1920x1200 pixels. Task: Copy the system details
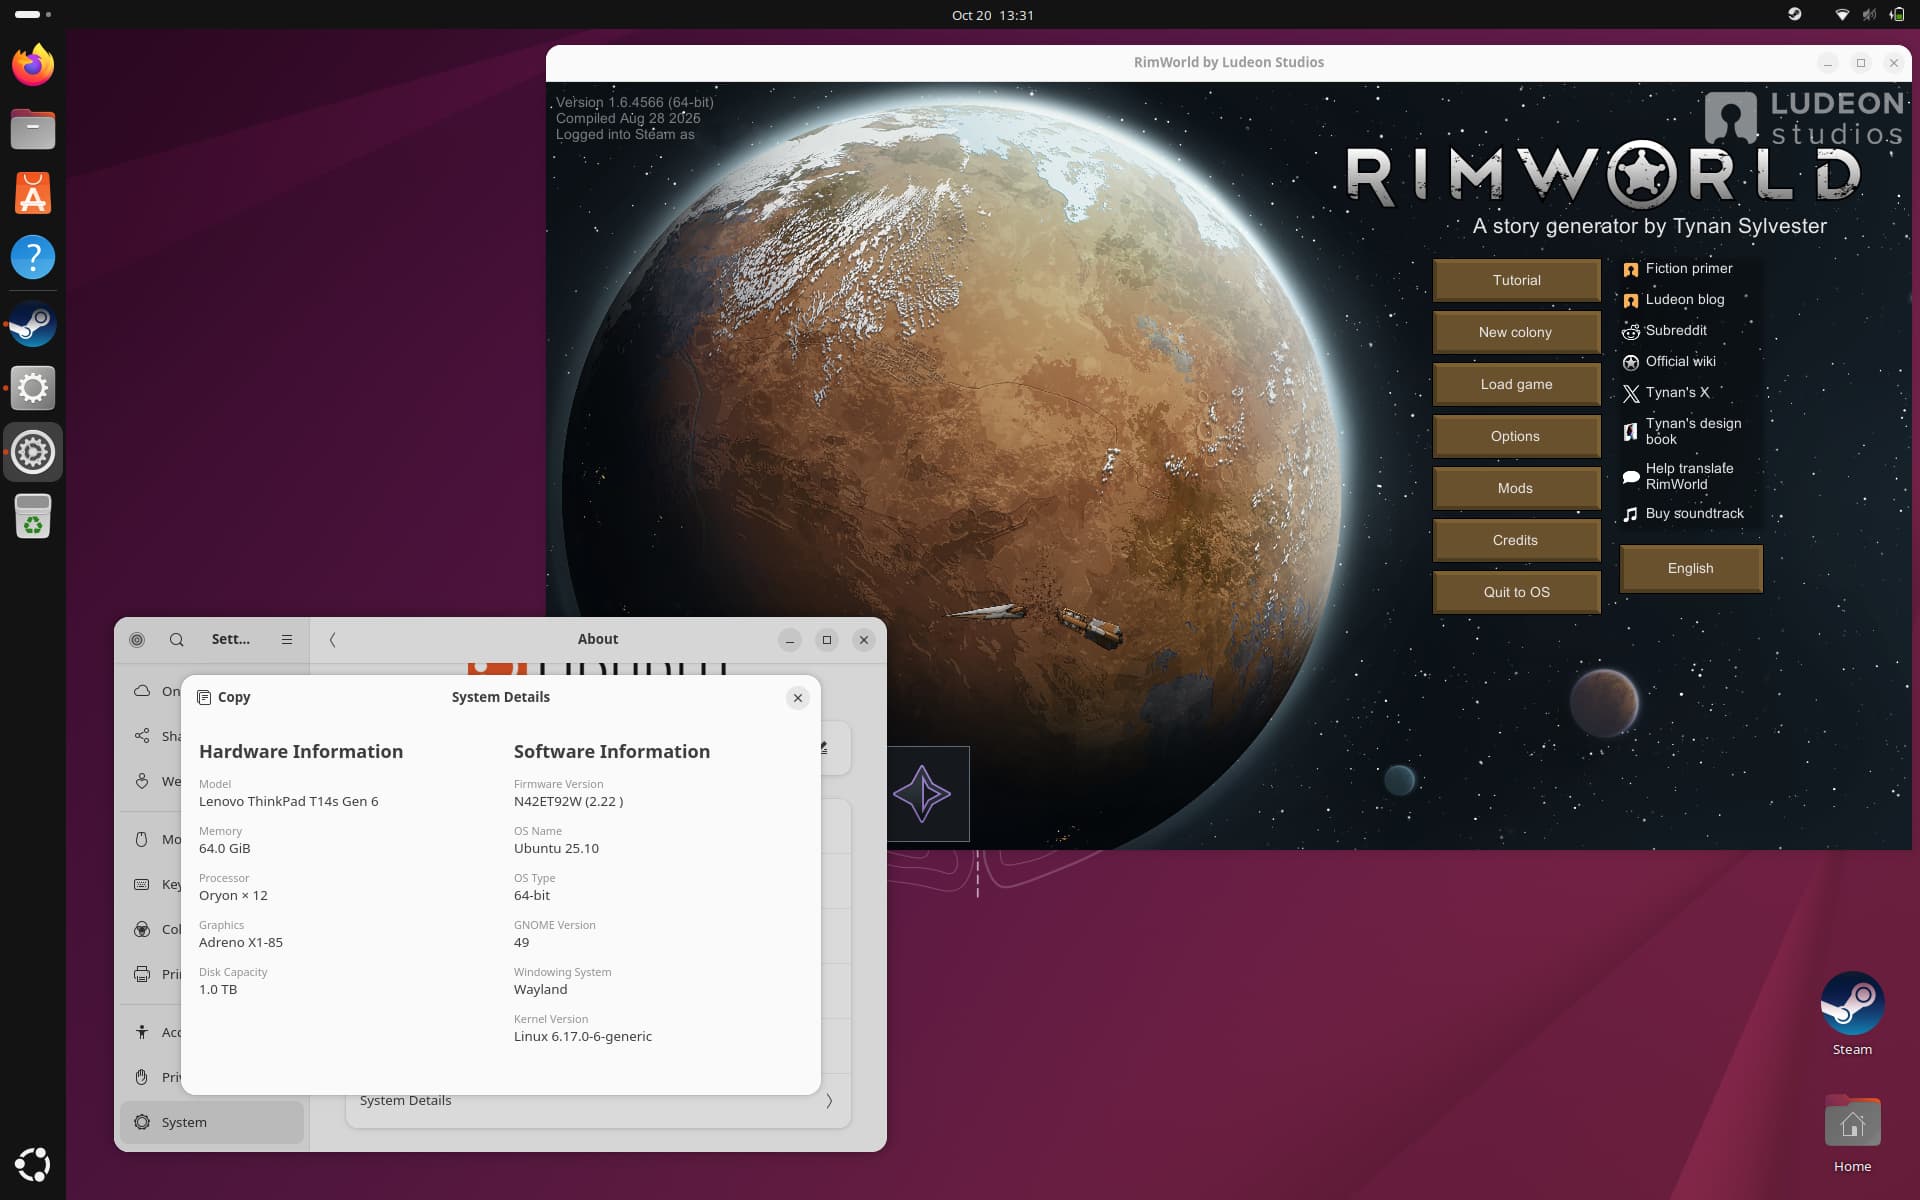(223, 697)
